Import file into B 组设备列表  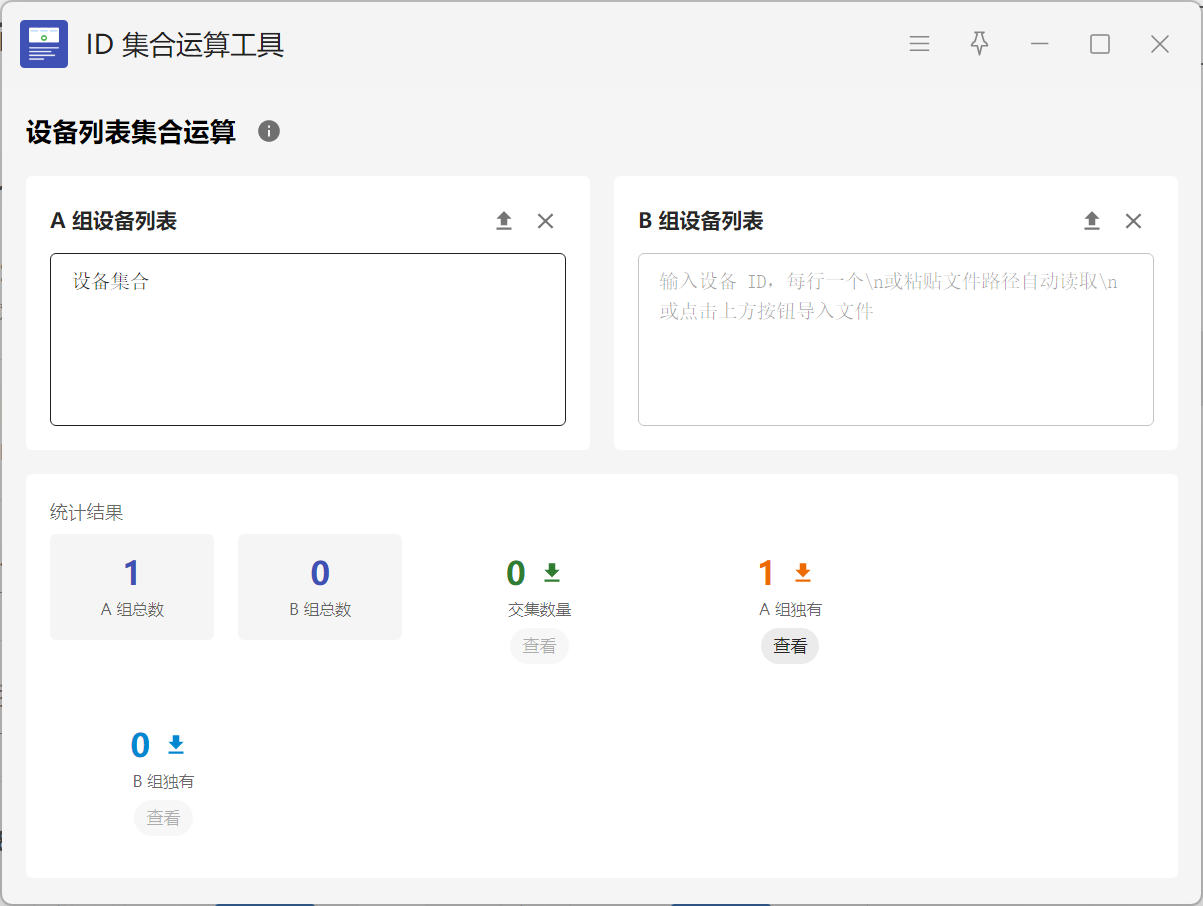click(x=1092, y=221)
